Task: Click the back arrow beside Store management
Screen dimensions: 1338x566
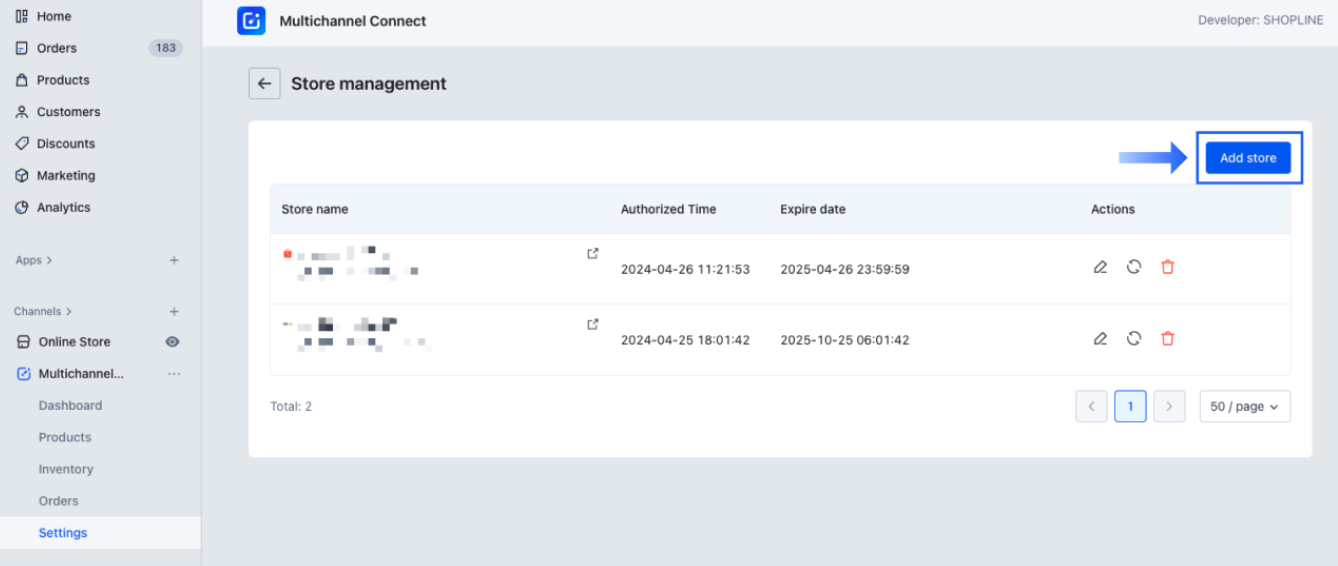Action: point(264,84)
